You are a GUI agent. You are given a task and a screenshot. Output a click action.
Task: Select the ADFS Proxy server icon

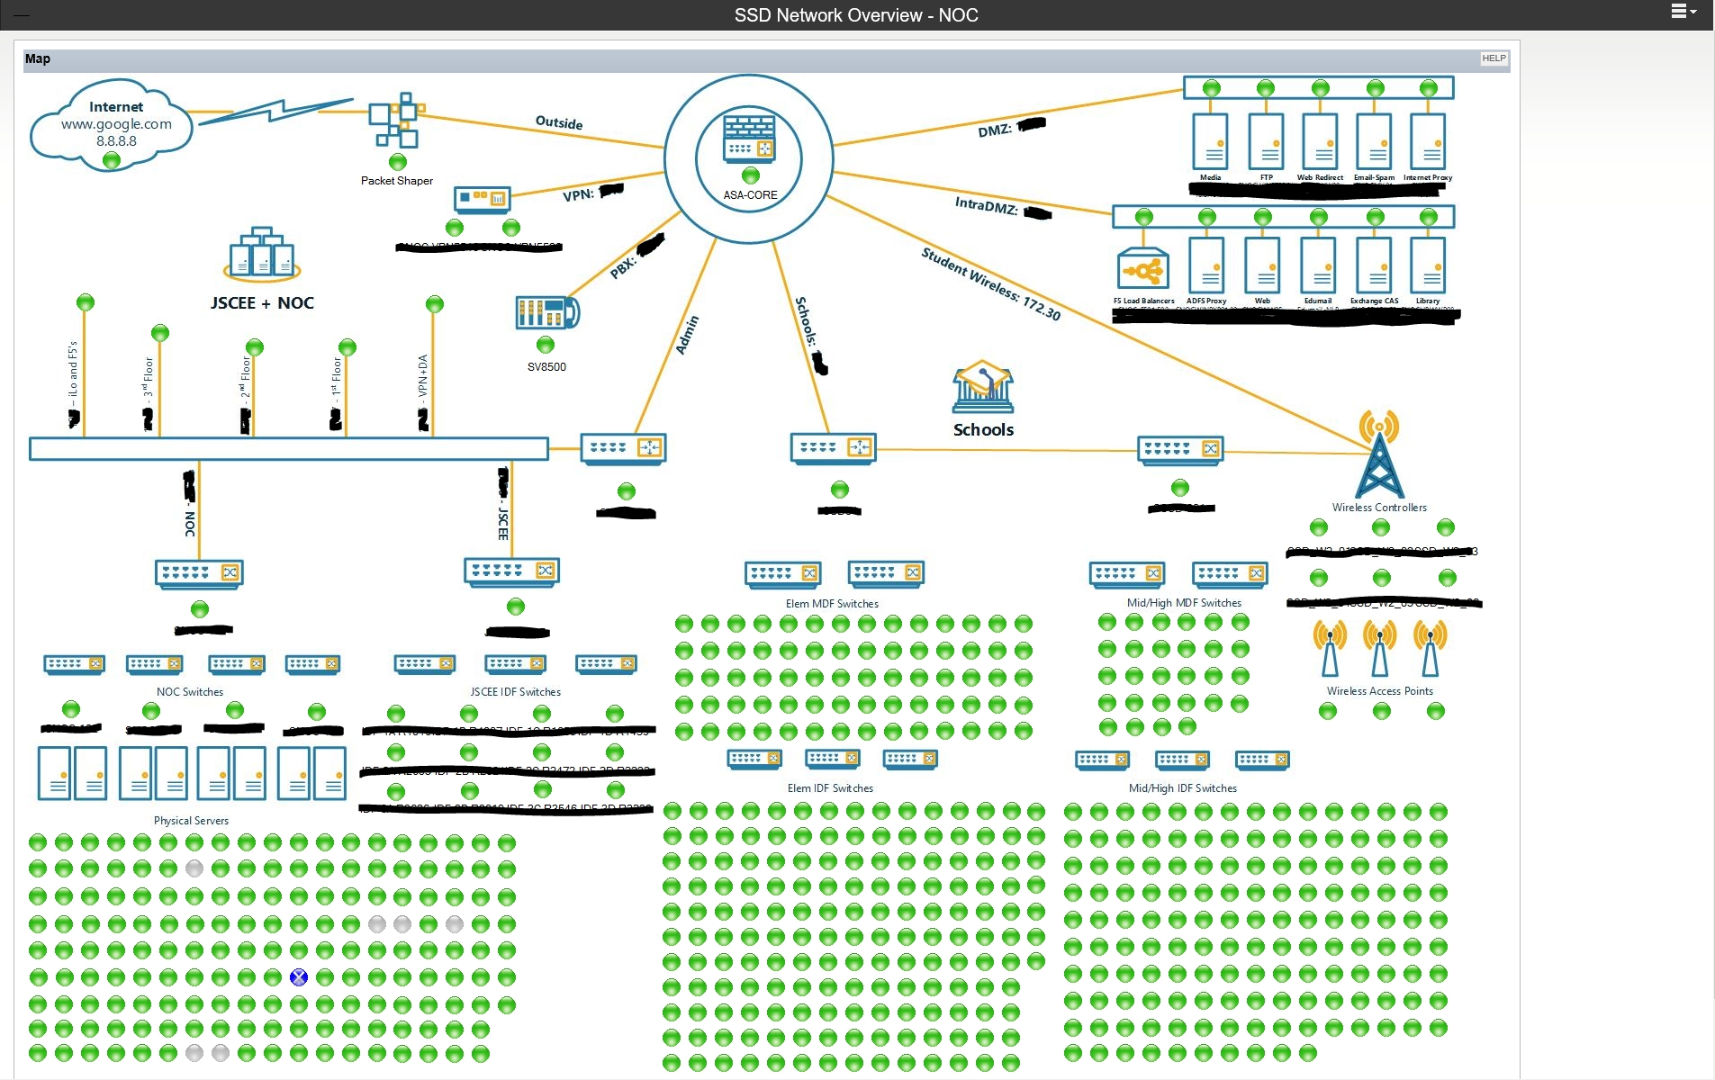tap(1207, 265)
